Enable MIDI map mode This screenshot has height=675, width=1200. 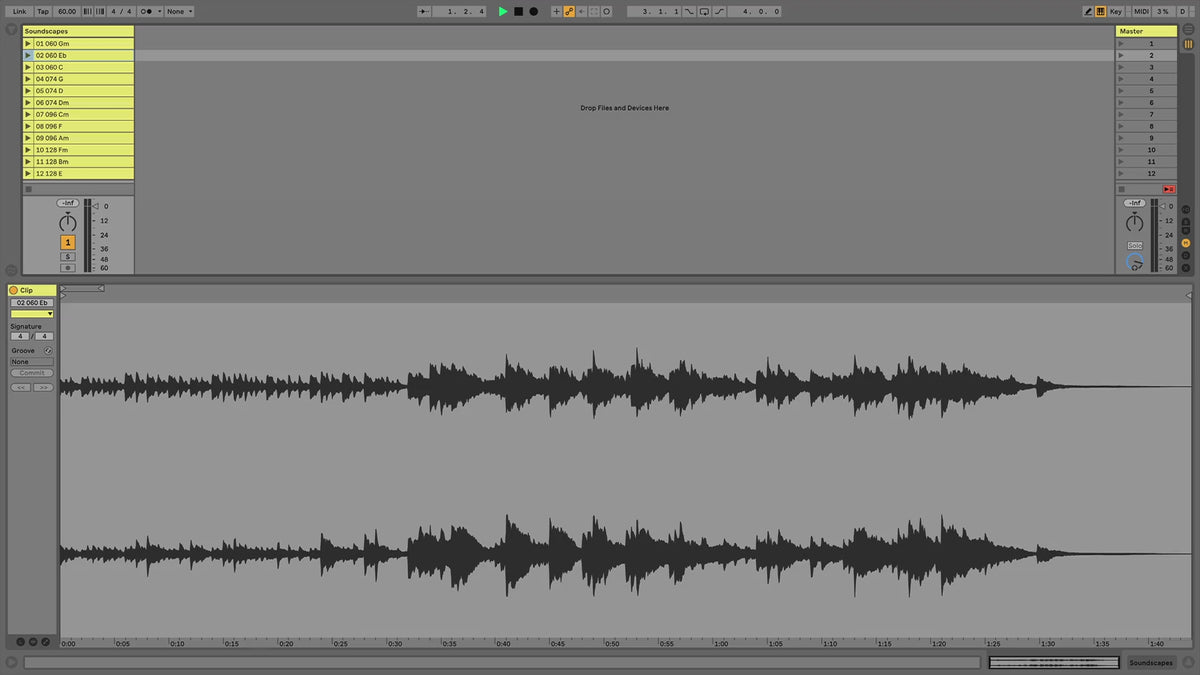click(1140, 11)
